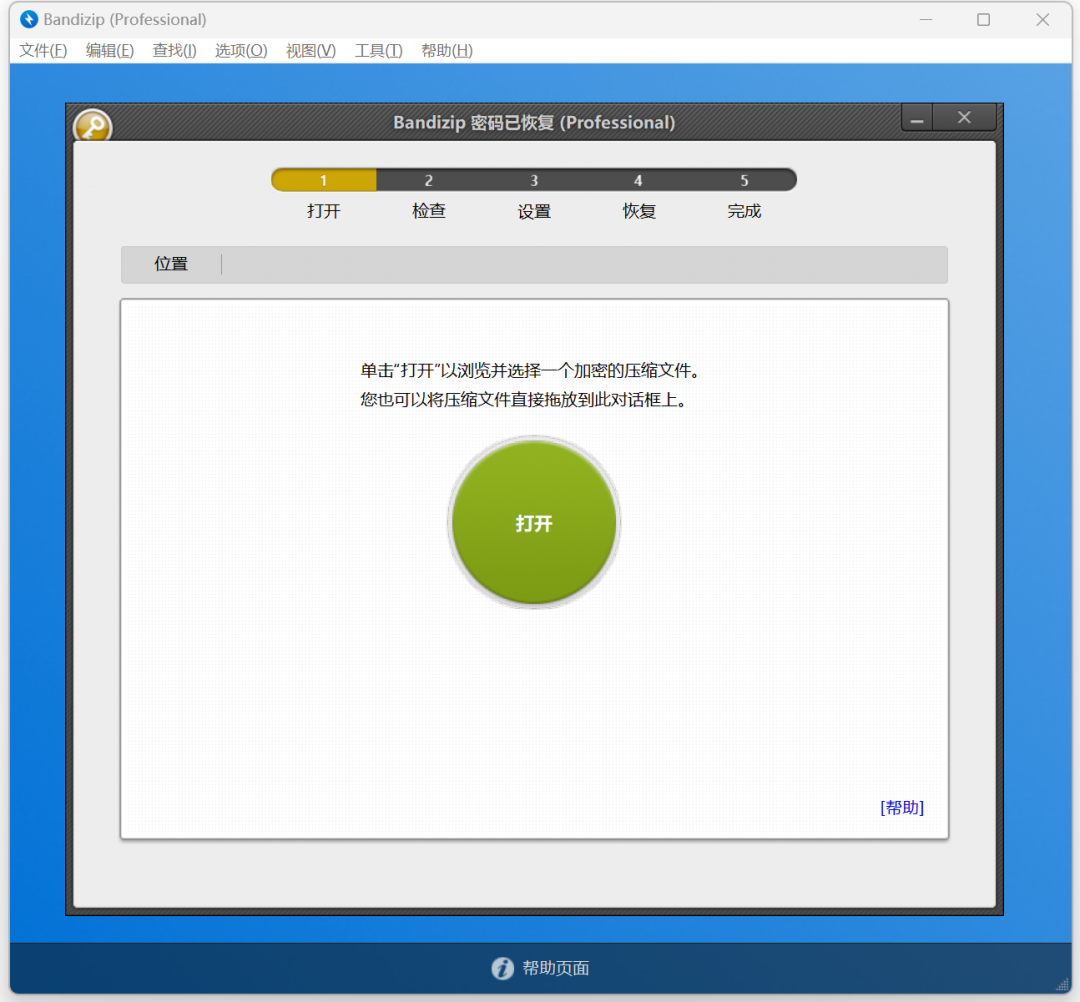Click the 恢复 step label

(x=638, y=211)
